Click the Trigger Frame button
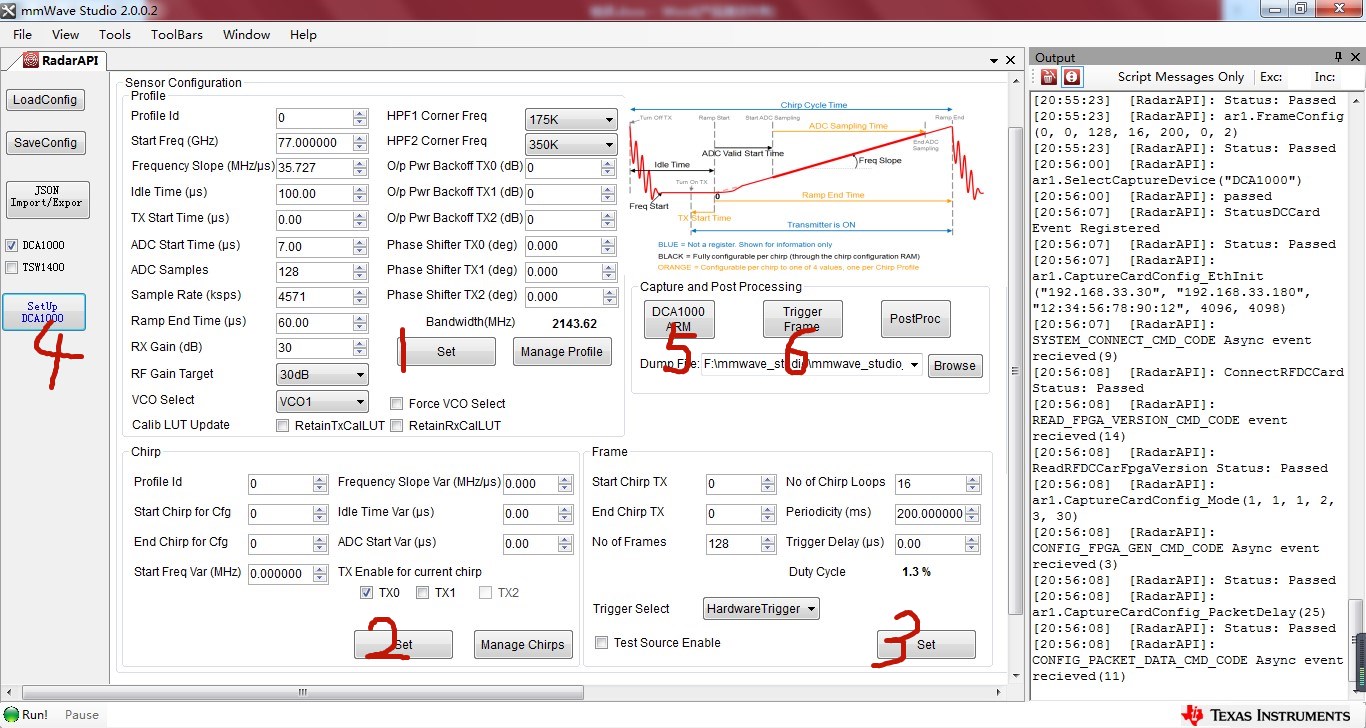The height and width of the screenshot is (728, 1366). point(802,319)
